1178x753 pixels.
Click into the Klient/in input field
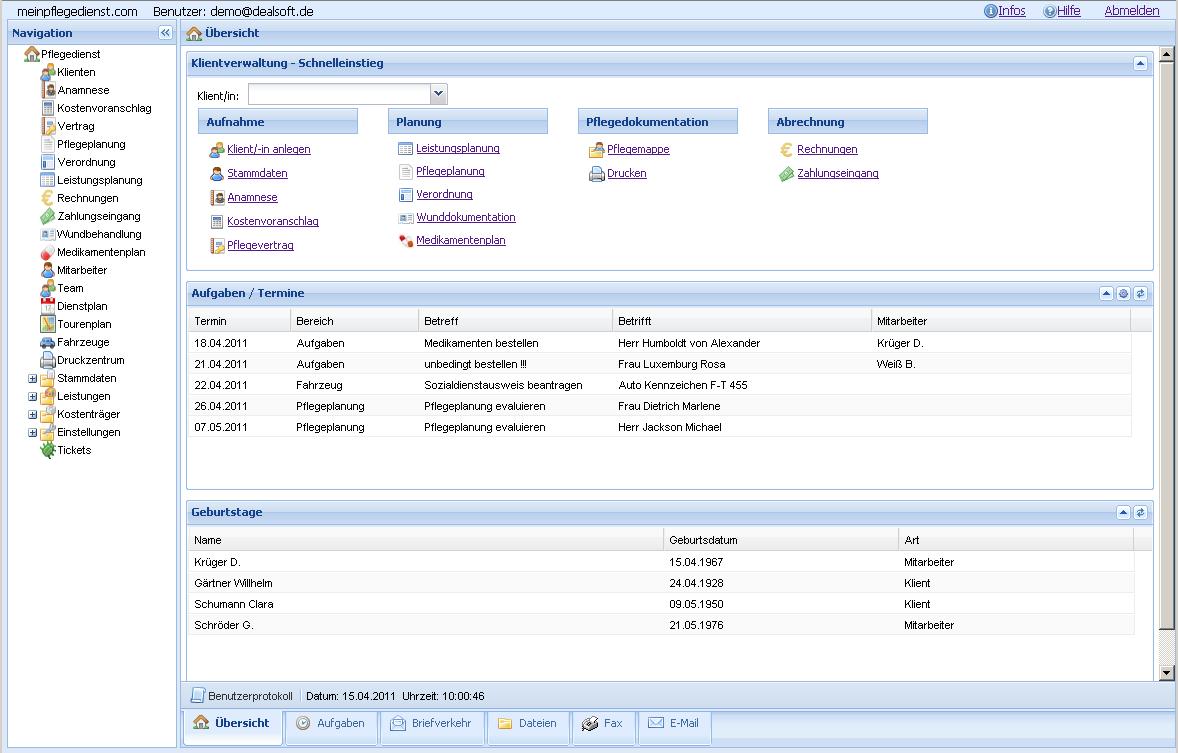click(x=340, y=94)
